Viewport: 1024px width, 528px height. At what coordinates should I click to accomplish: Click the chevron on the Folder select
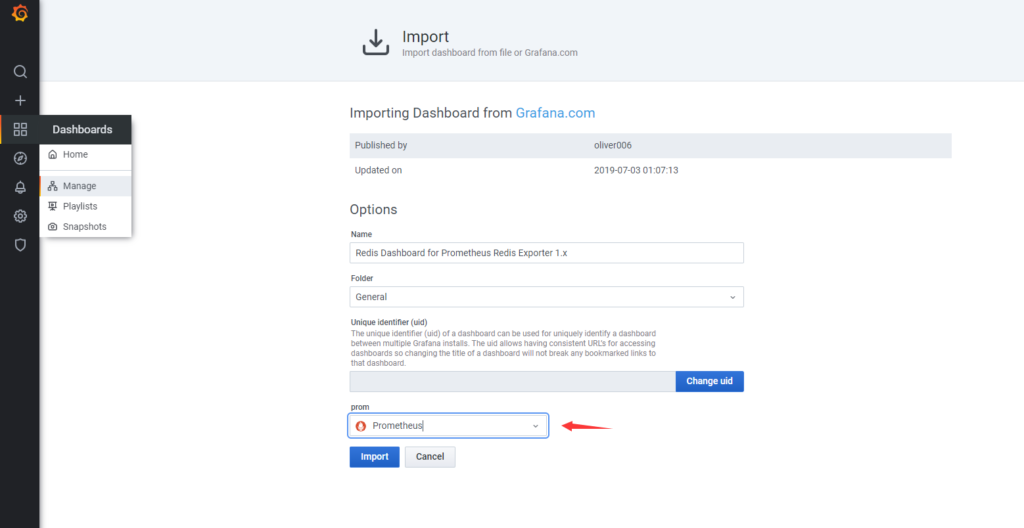[x=732, y=297]
